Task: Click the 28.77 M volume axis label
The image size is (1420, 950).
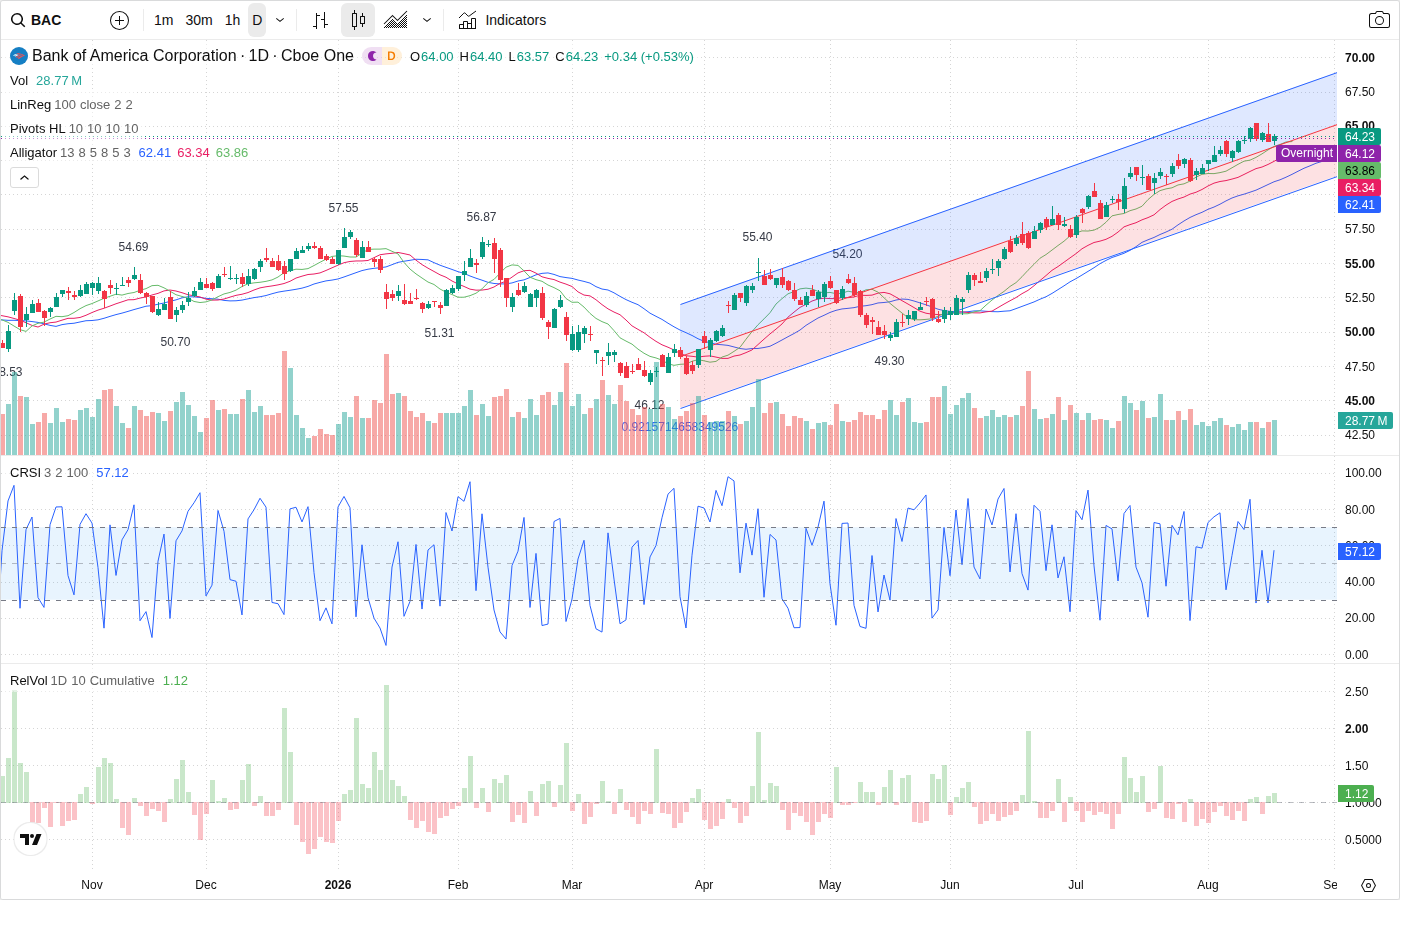Action: (1365, 421)
